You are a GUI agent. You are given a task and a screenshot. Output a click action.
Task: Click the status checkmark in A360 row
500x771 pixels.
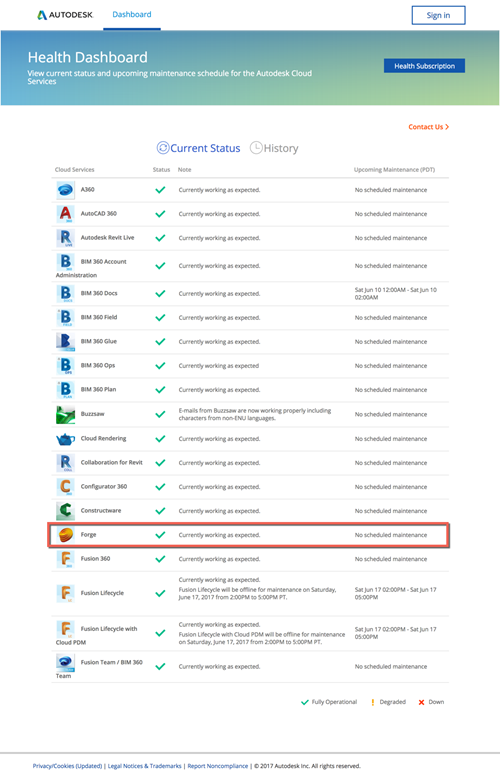(160, 190)
